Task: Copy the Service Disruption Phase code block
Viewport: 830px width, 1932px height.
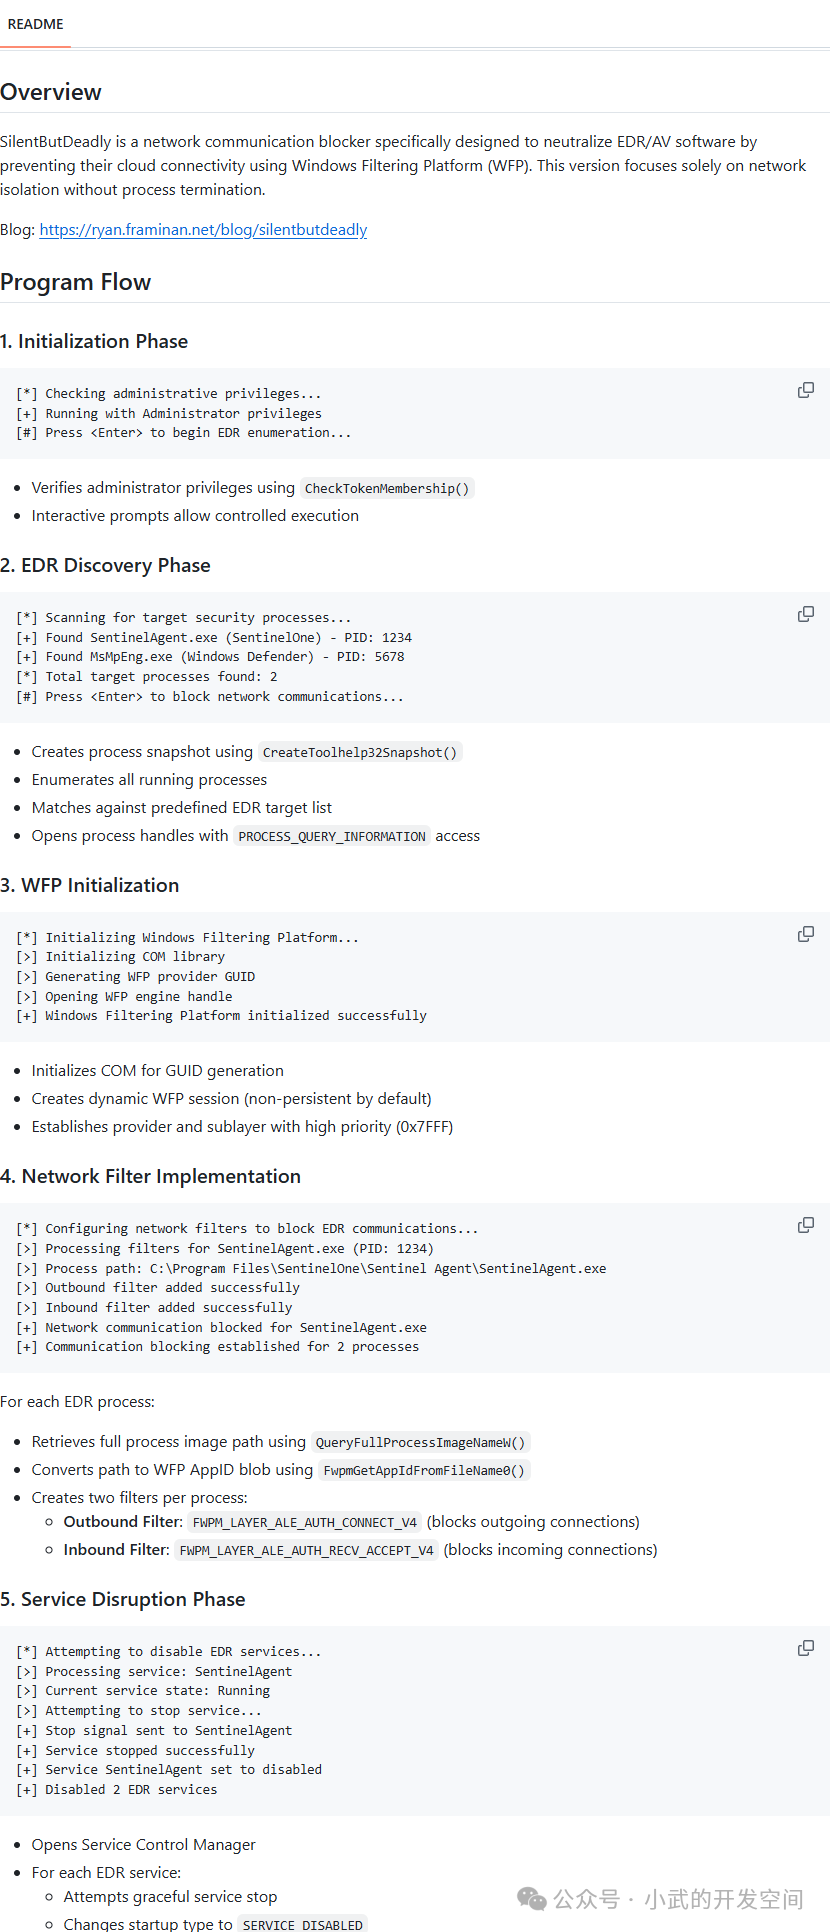Action: (806, 1648)
